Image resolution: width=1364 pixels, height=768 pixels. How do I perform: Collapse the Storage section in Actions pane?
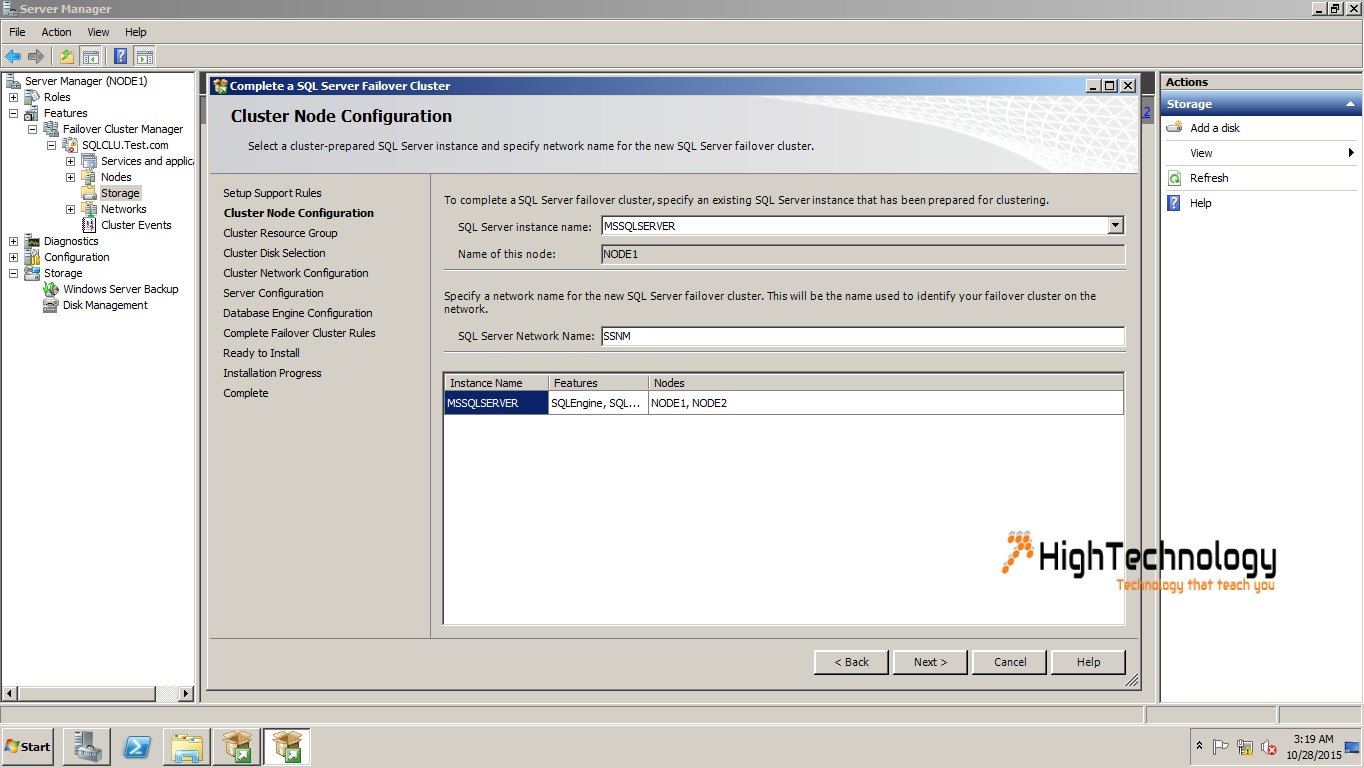tap(1349, 104)
